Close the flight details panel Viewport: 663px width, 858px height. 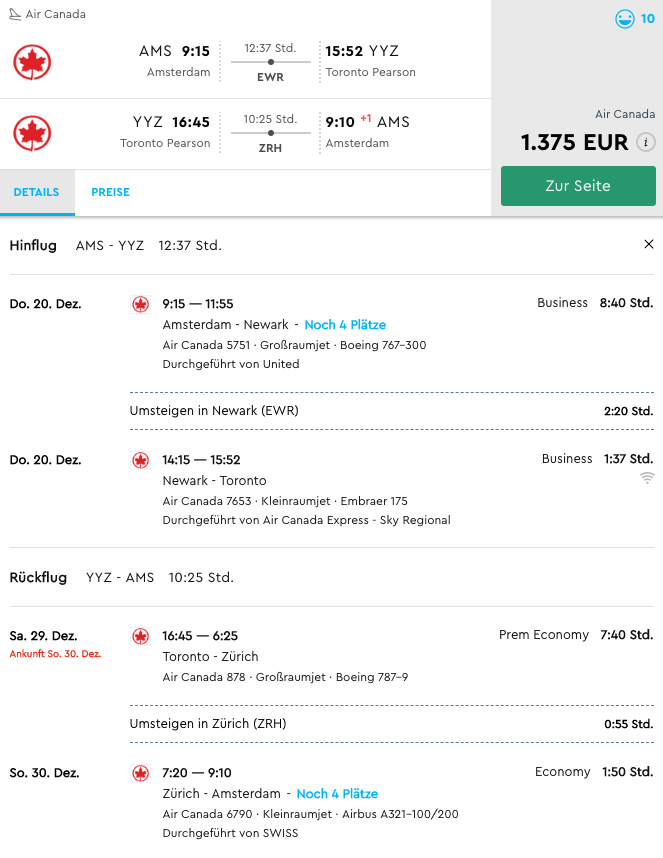(648, 244)
